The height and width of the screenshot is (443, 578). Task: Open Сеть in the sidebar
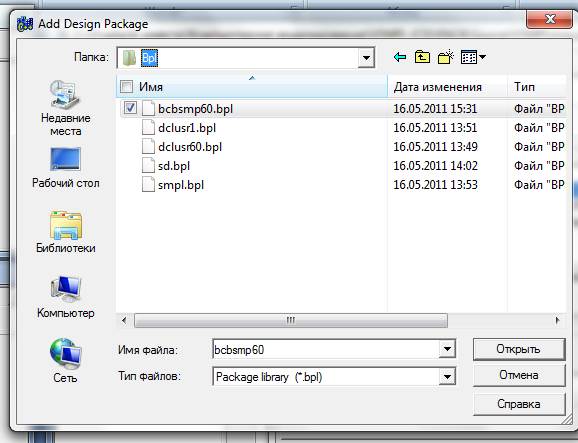[x=66, y=361]
